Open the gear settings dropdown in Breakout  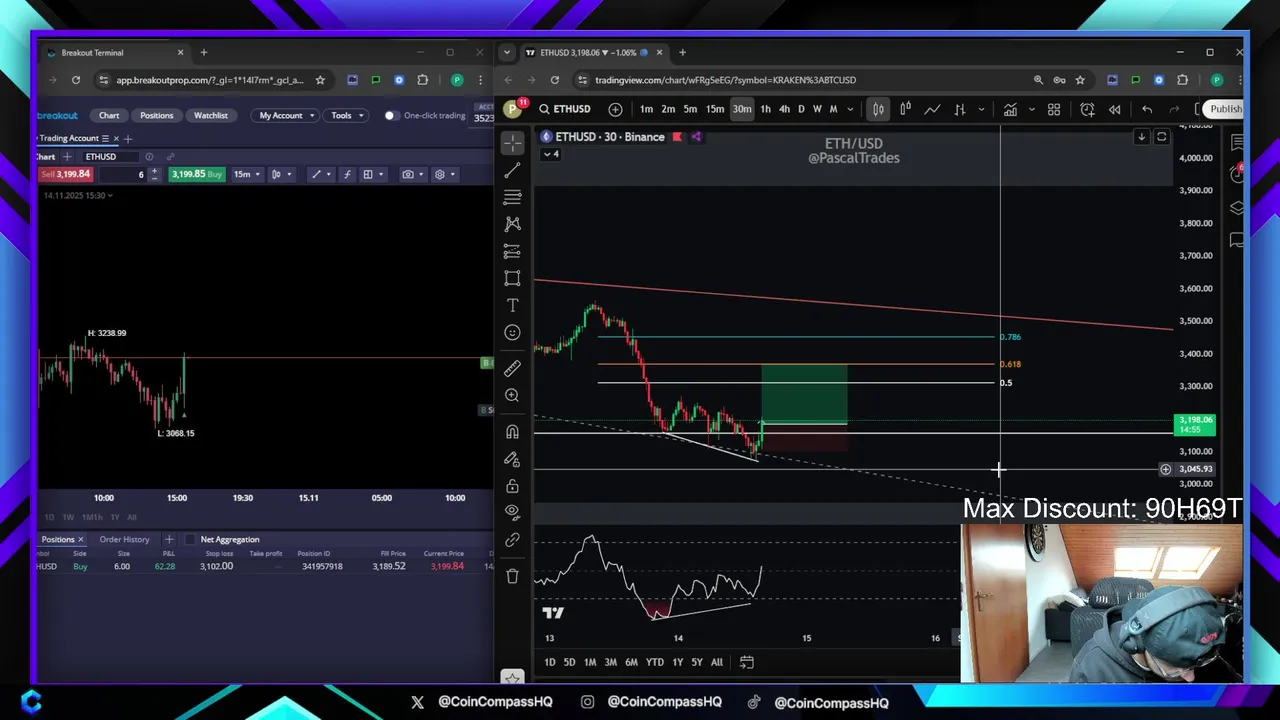click(x=443, y=174)
